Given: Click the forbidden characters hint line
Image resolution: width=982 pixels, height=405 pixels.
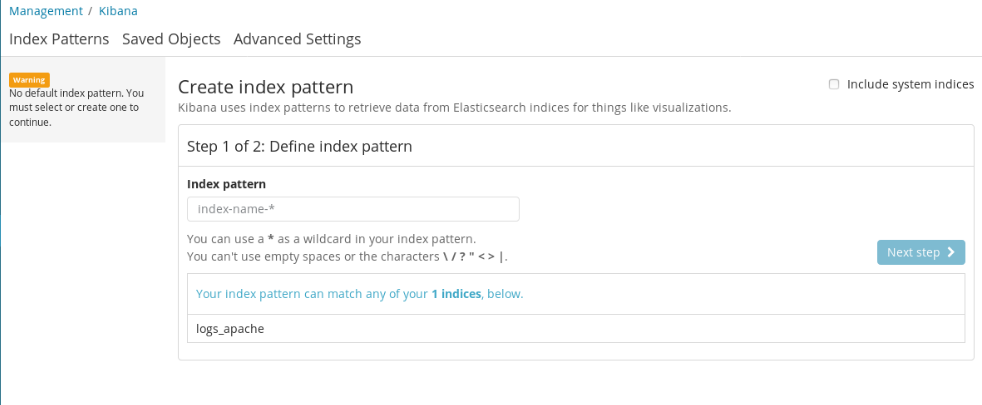Looking at the screenshot, I should pos(347,256).
